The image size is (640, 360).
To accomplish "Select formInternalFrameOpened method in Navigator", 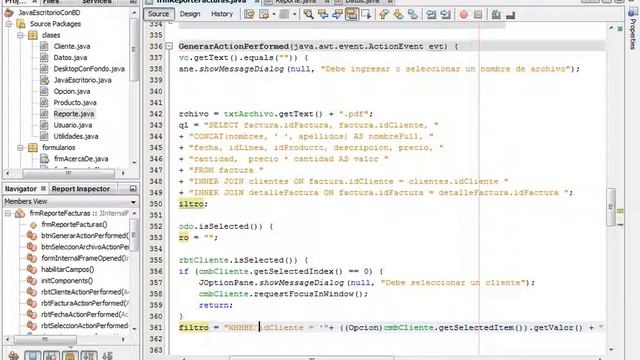I will click(x=85, y=258).
